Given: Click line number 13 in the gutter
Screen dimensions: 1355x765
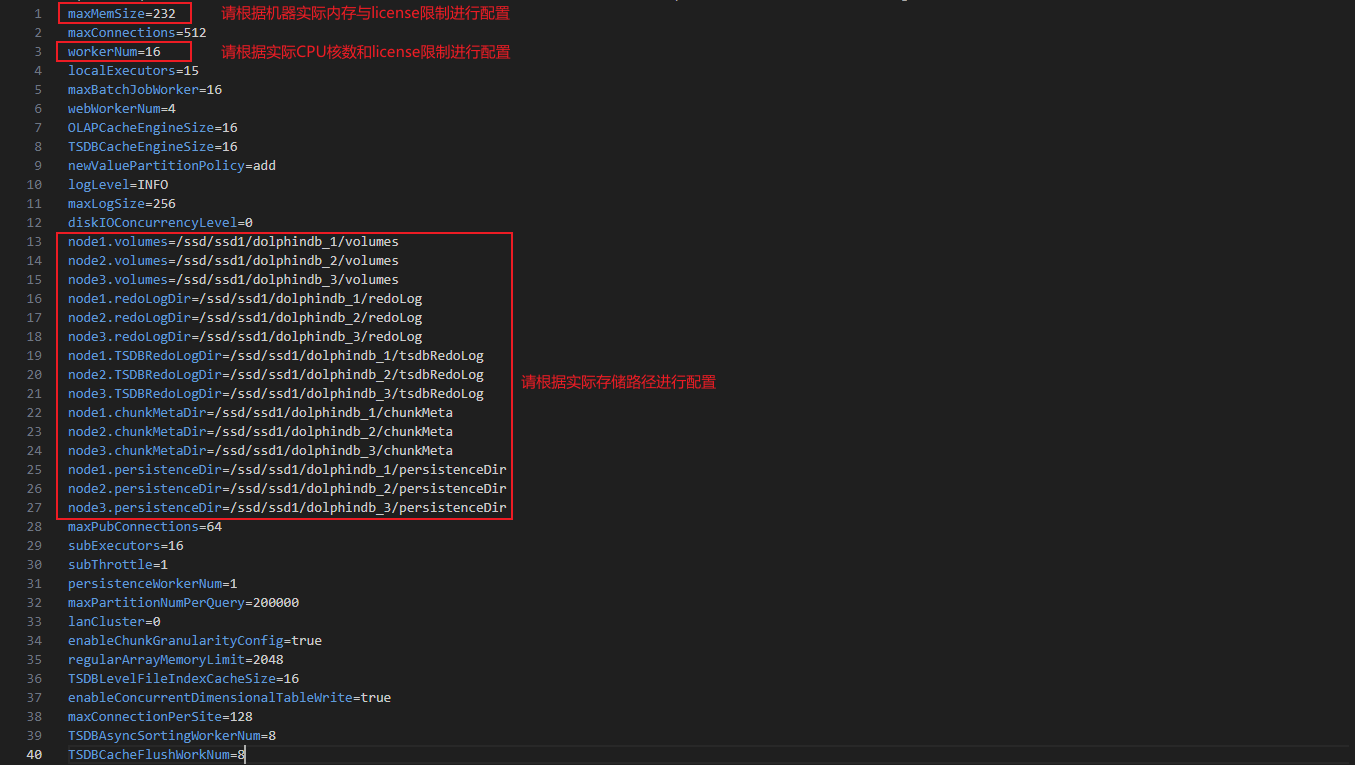Looking at the screenshot, I should (x=34, y=242).
